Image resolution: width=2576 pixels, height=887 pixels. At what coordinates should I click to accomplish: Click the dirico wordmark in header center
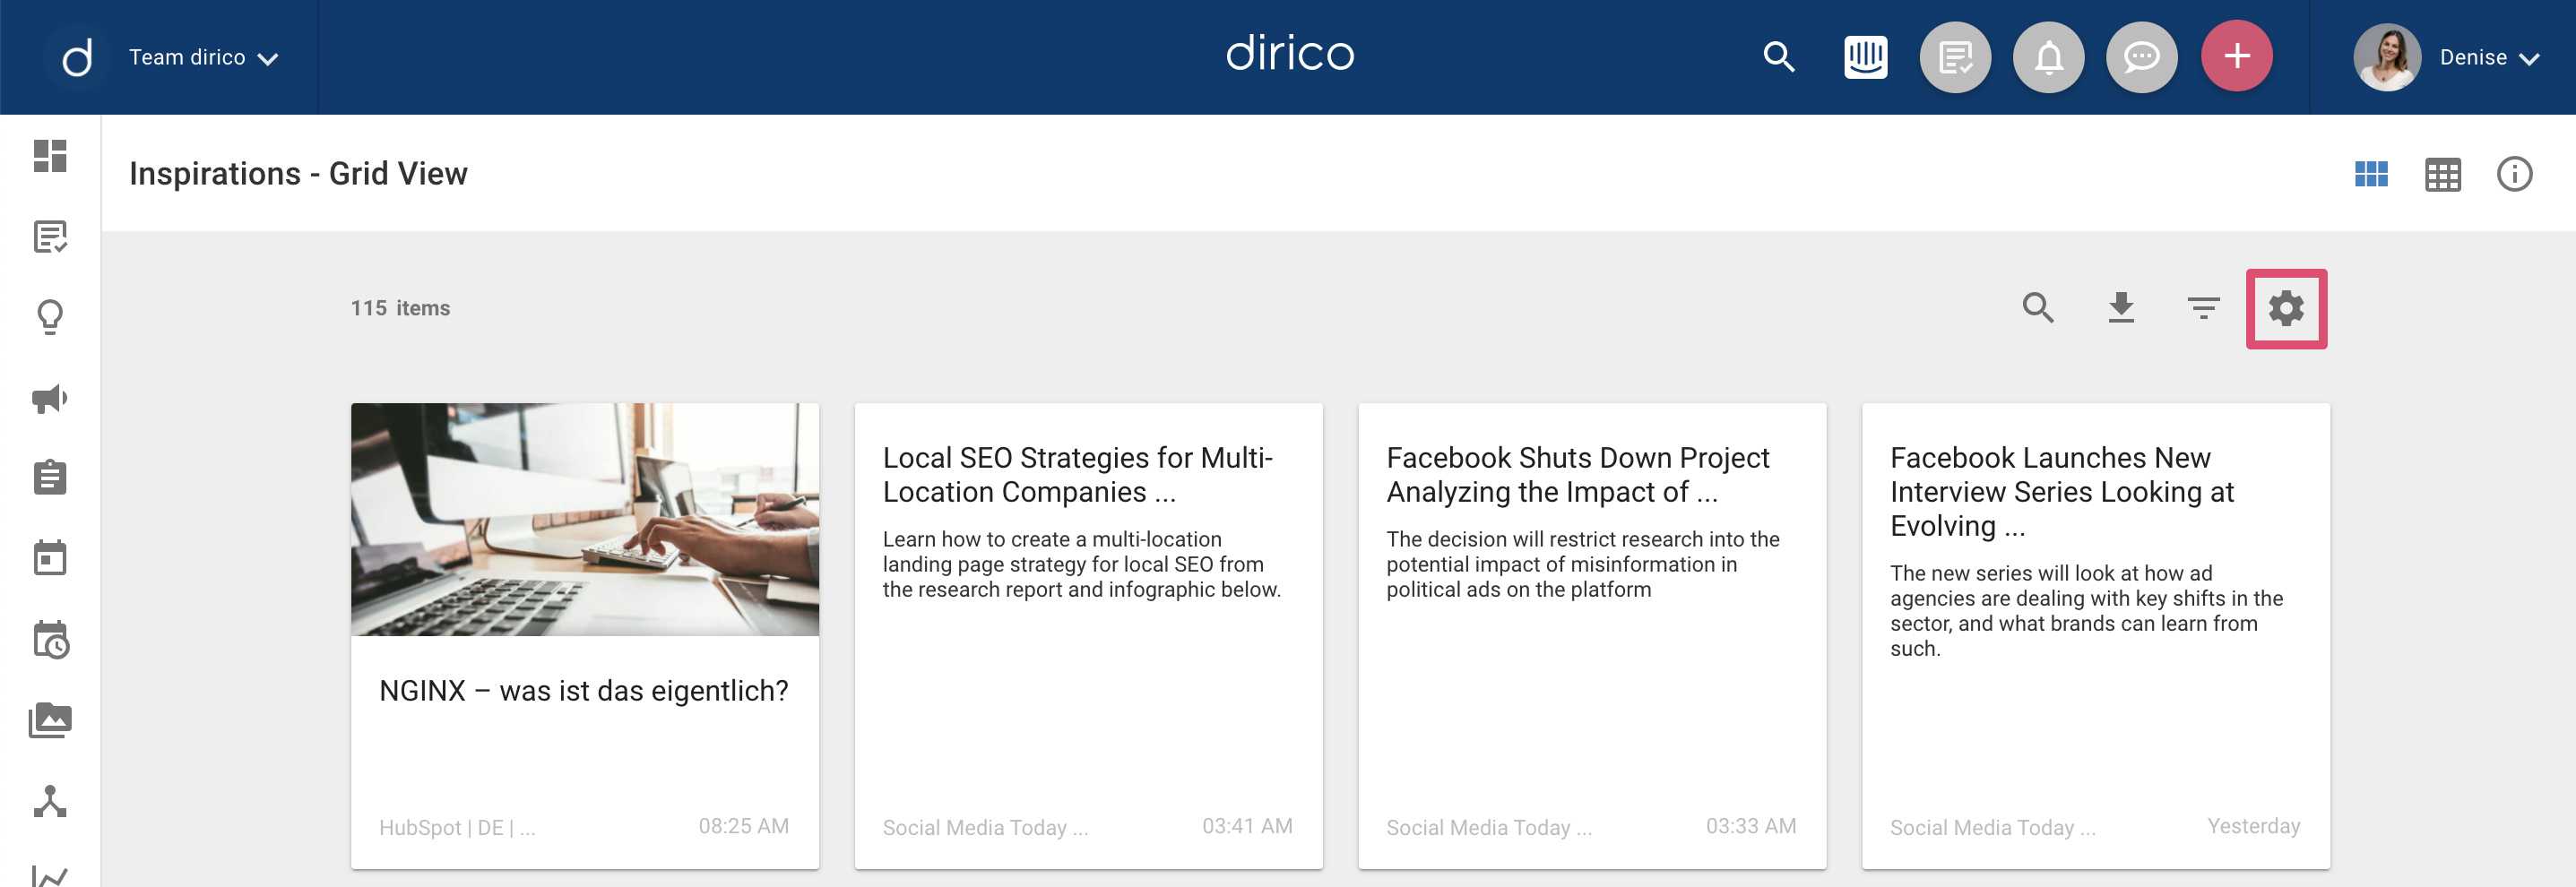[1289, 53]
